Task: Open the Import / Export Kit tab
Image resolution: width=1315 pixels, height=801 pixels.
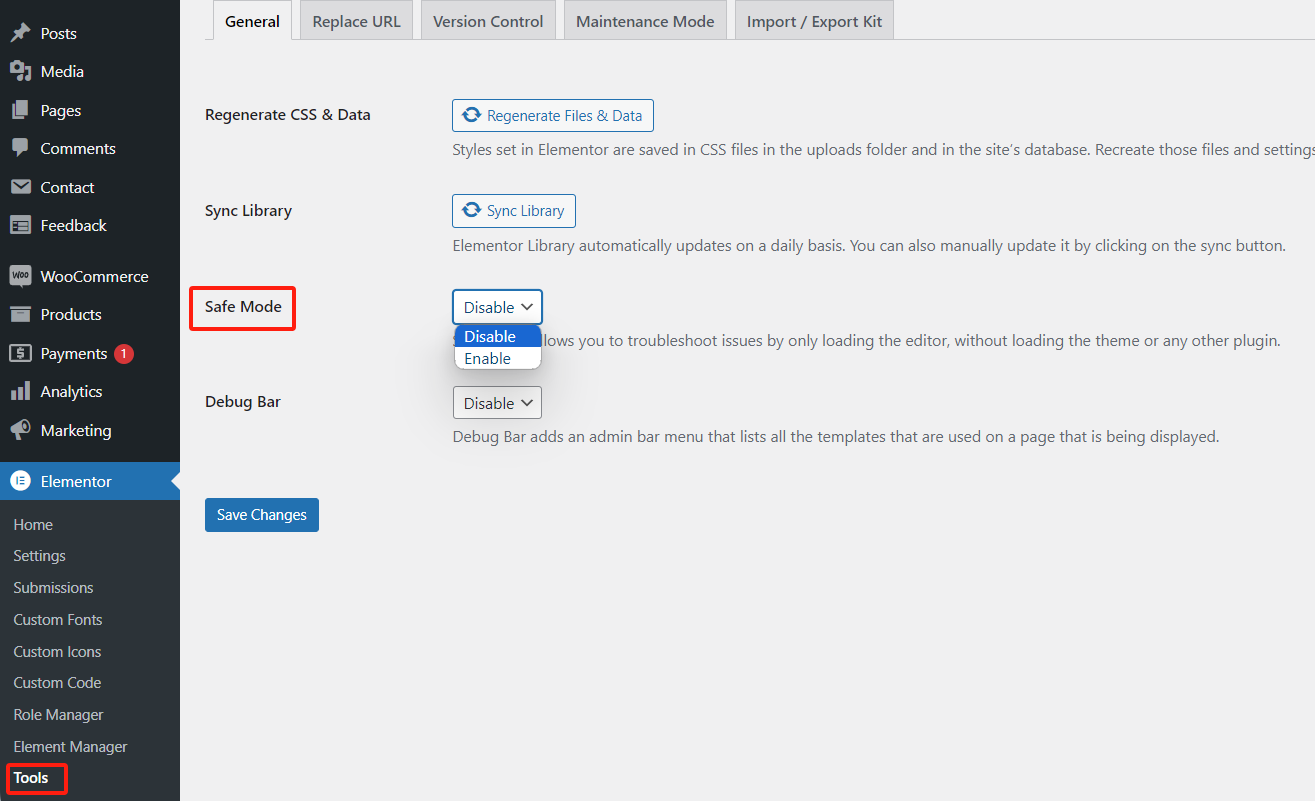Action: tap(813, 20)
